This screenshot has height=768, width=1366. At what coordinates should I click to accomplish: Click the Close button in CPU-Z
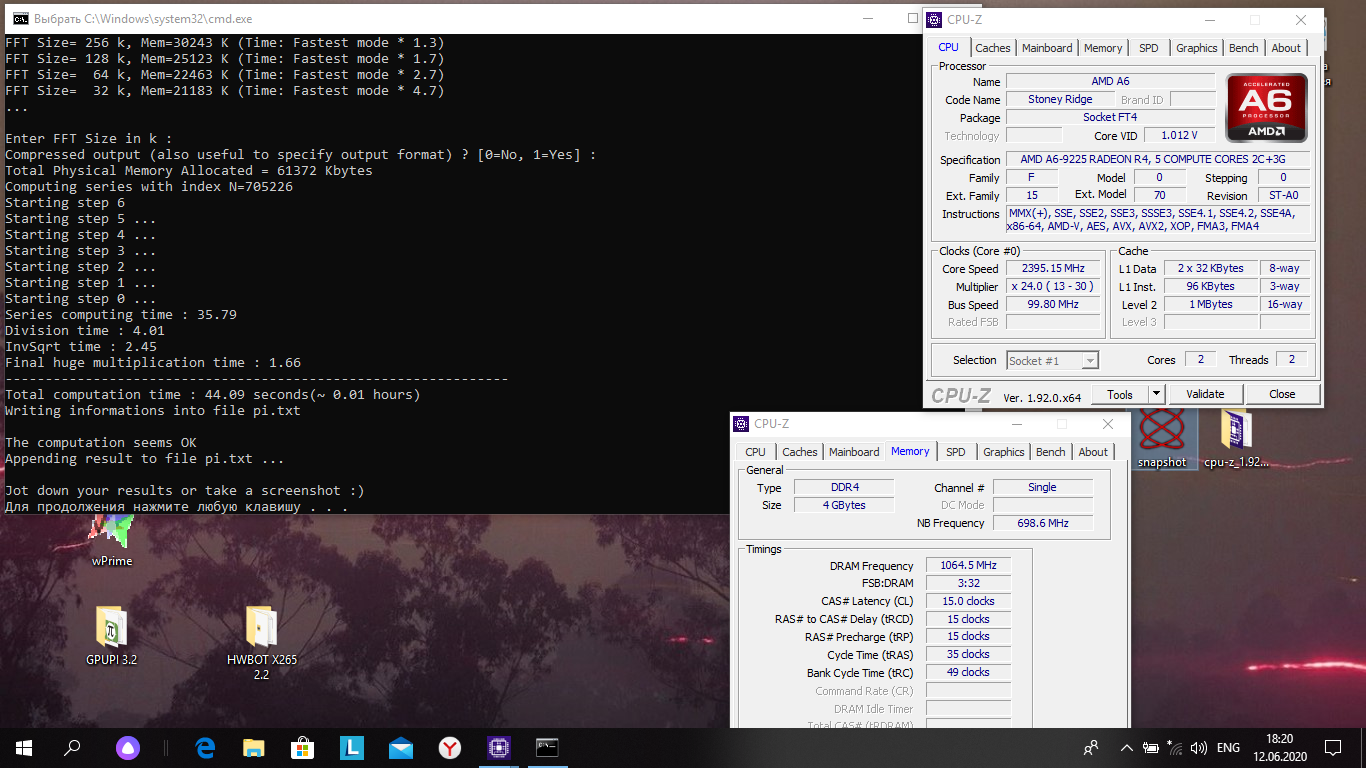tap(1282, 394)
